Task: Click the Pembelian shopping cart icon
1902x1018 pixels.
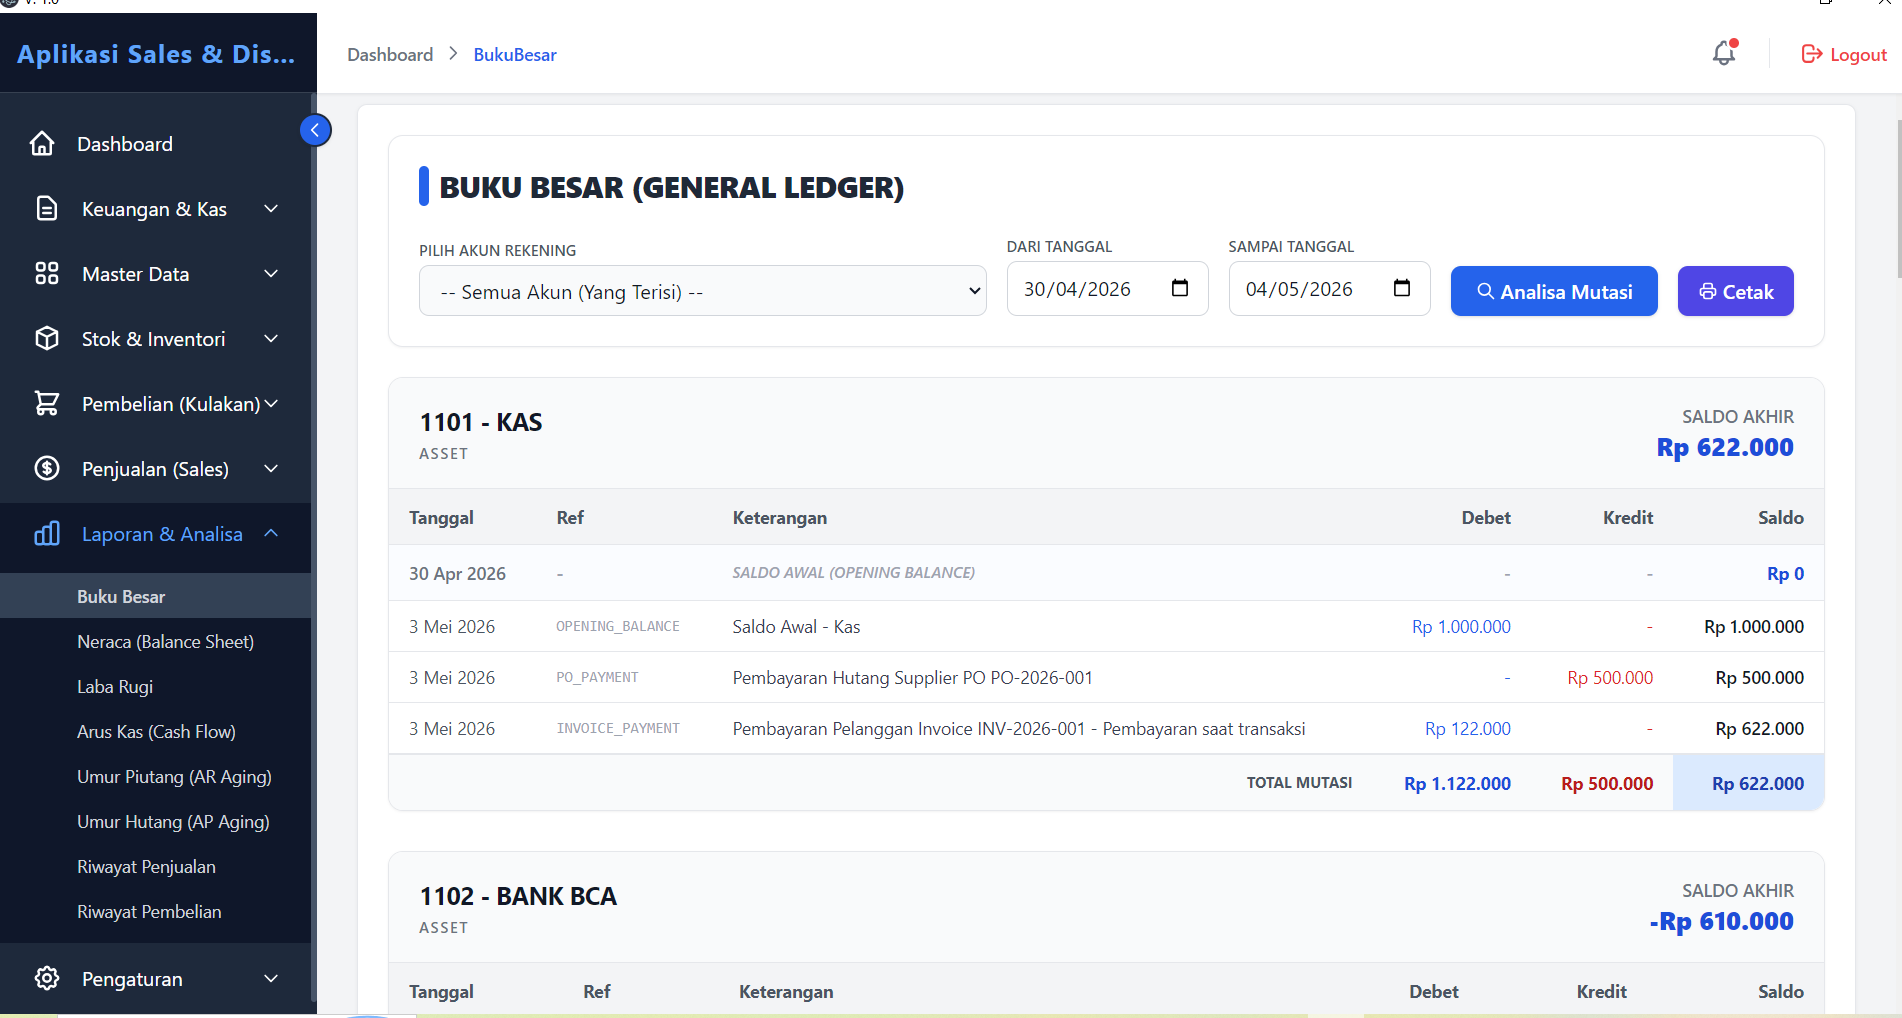Action: click(x=47, y=403)
